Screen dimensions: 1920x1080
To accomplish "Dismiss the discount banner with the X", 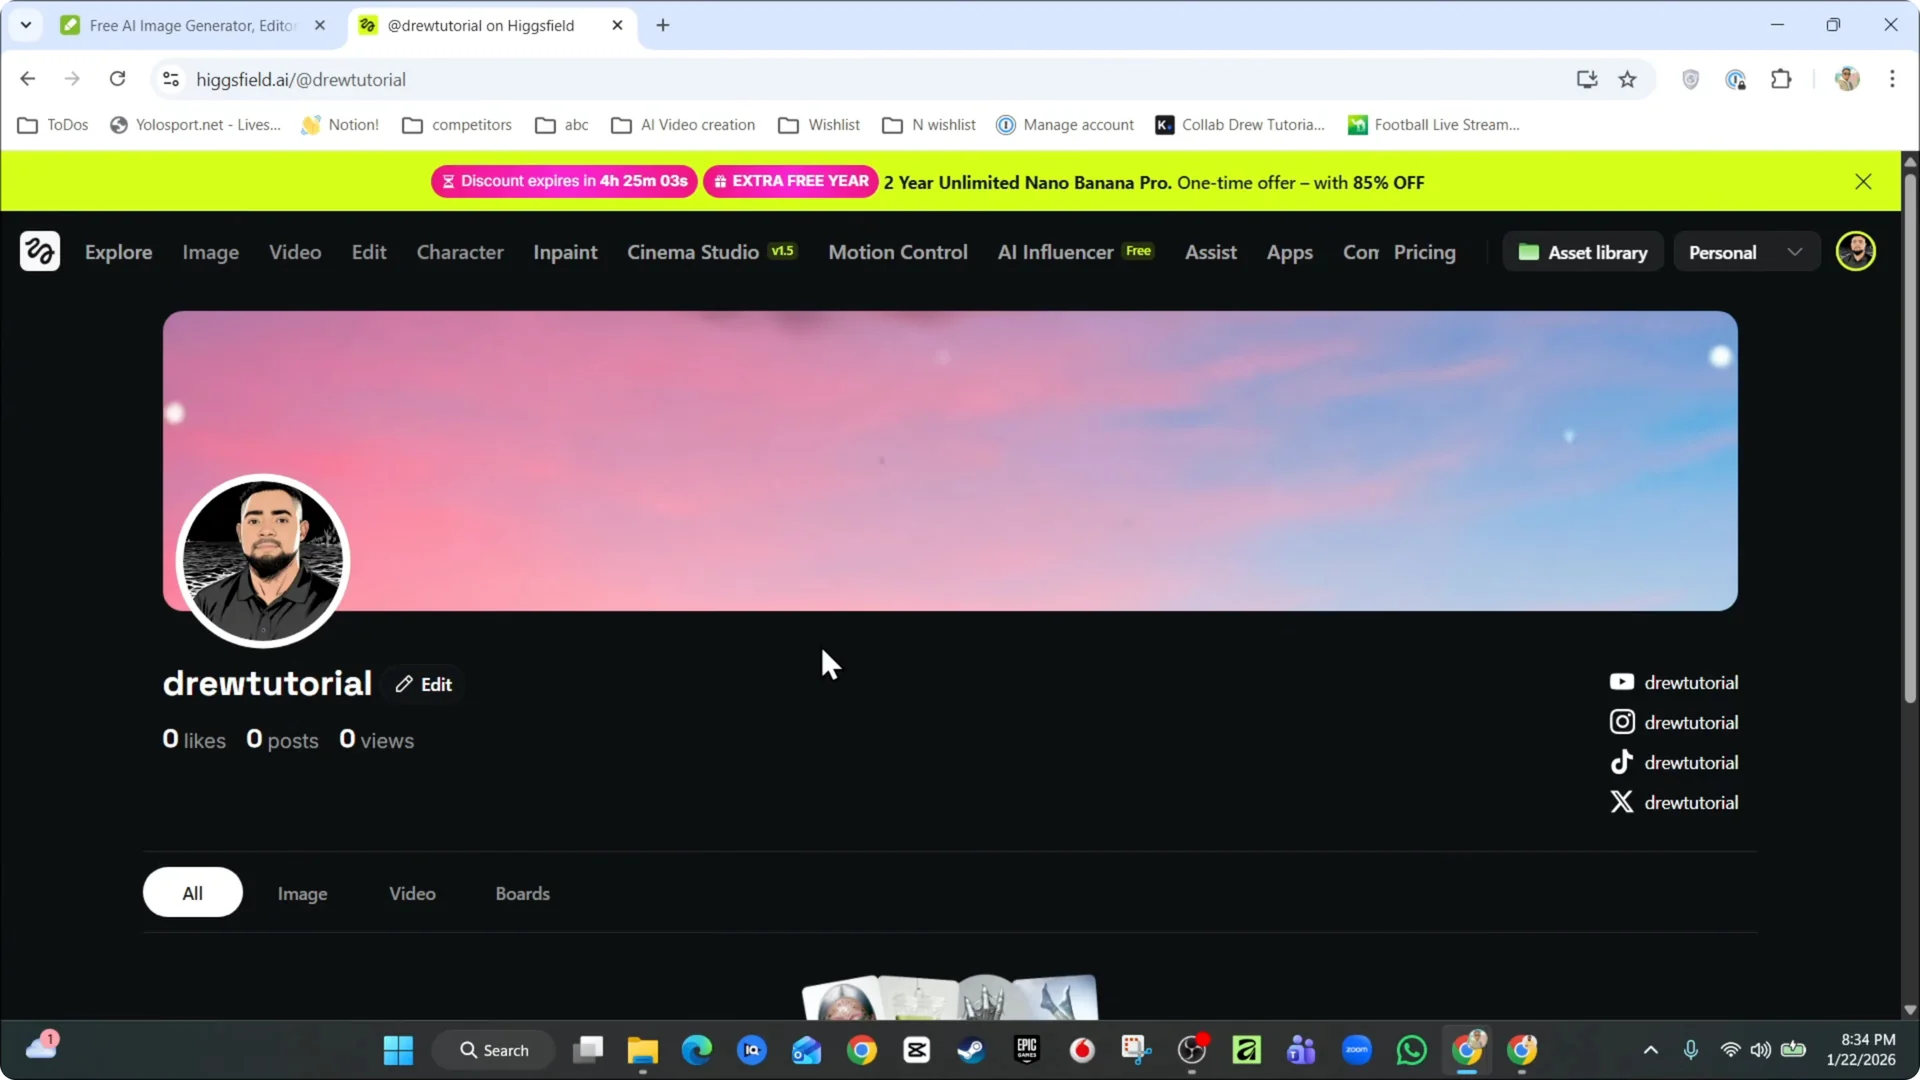I will [1863, 181].
